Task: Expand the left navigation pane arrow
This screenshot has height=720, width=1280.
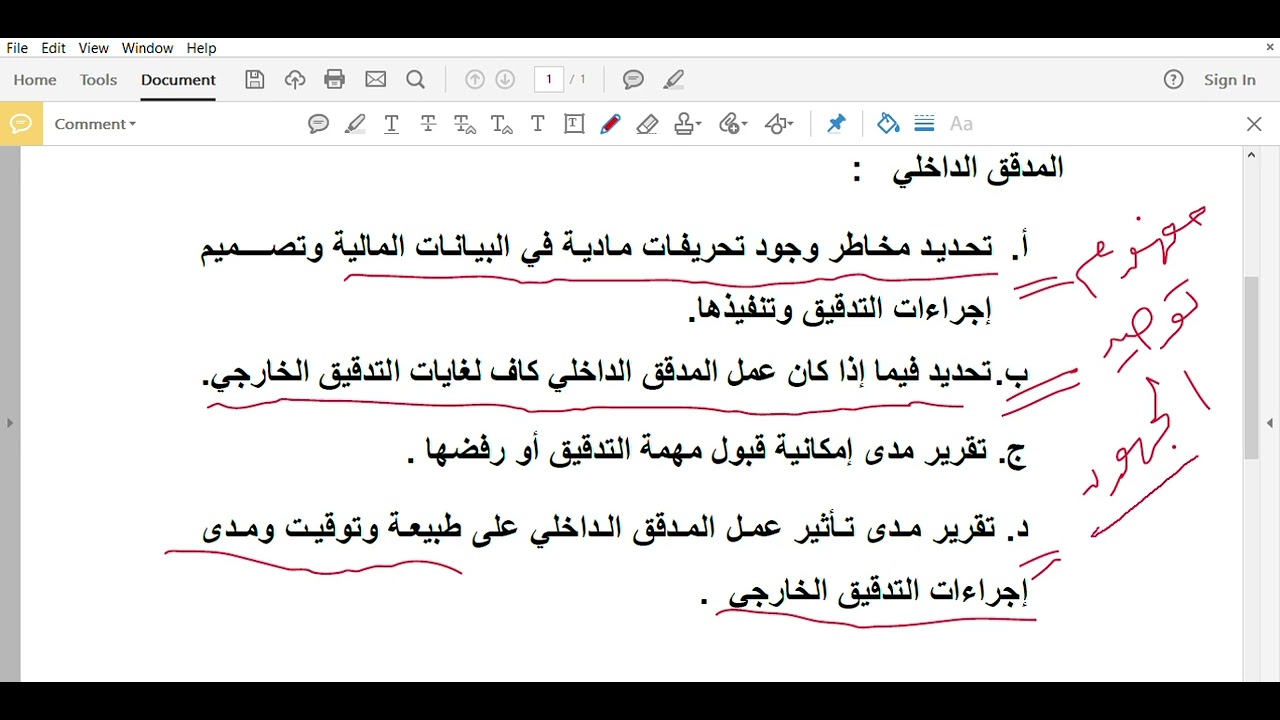Action: tap(10, 423)
